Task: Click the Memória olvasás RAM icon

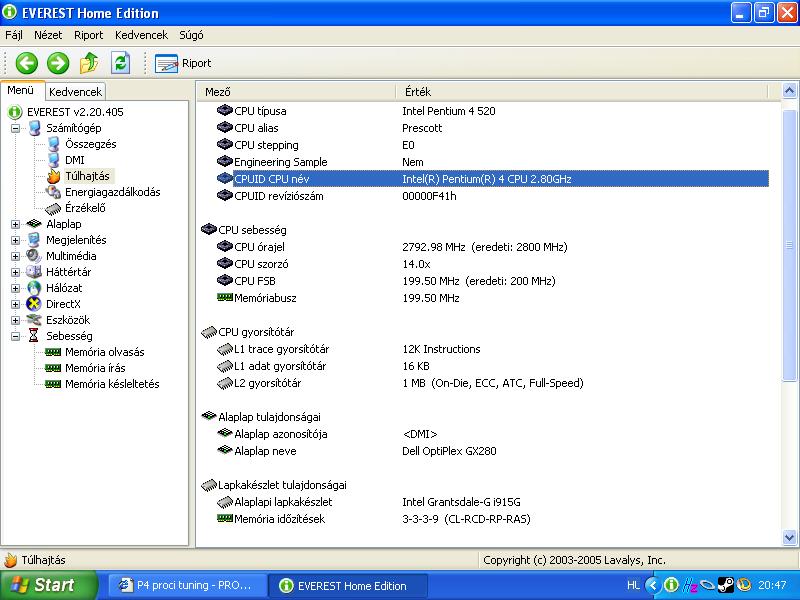Action: [53, 352]
